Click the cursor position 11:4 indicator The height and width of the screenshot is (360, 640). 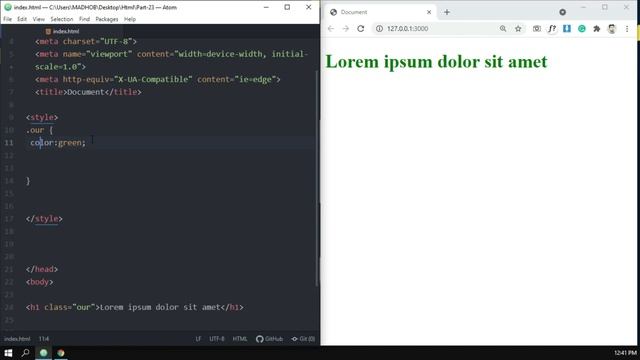pos(44,339)
